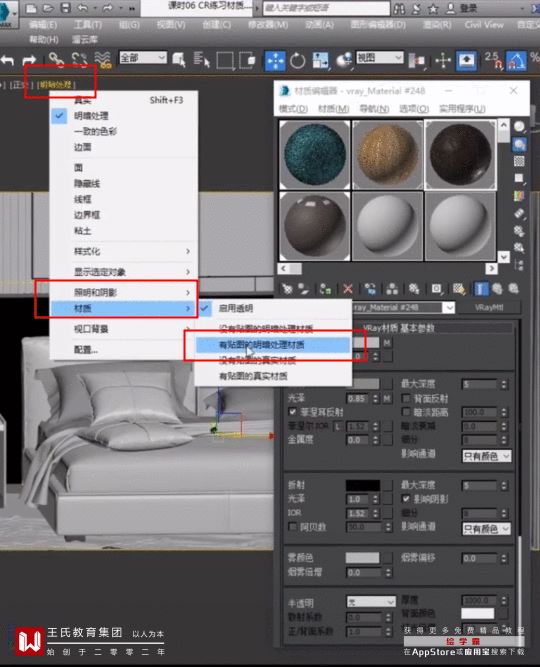Click the star favorites icon in title bar

pyautogui.click(x=433, y=8)
